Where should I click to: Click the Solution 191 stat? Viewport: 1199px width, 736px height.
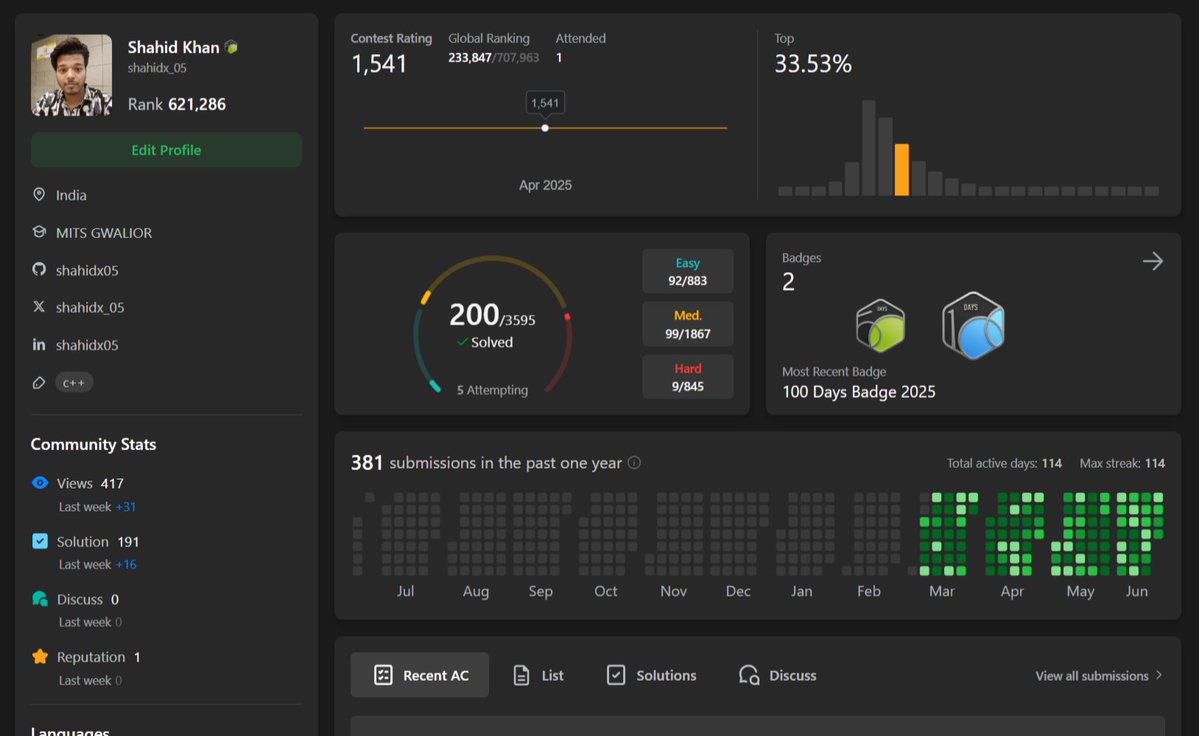coord(98,541)
